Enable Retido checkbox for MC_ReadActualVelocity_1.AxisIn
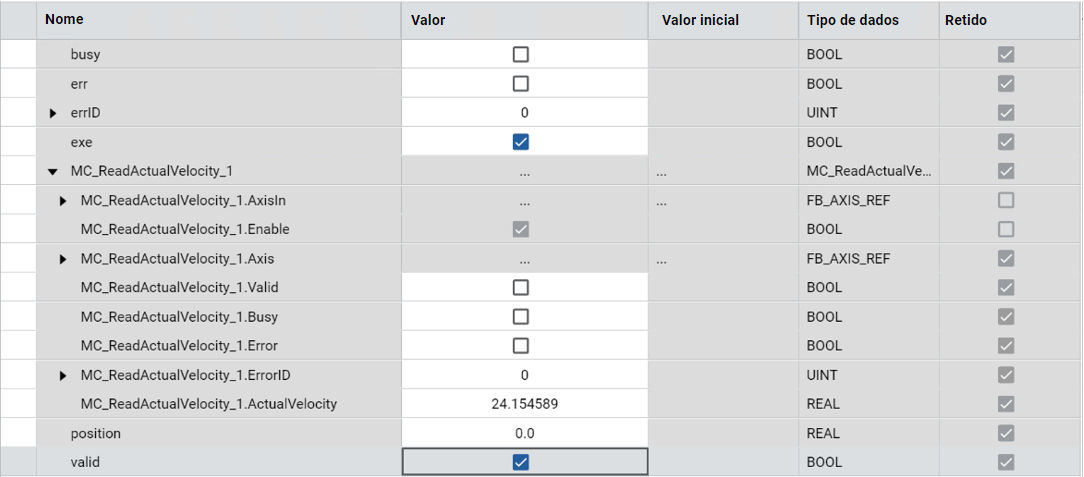This screenshot has height=477, width=1084. click(x=1006, y=200)
